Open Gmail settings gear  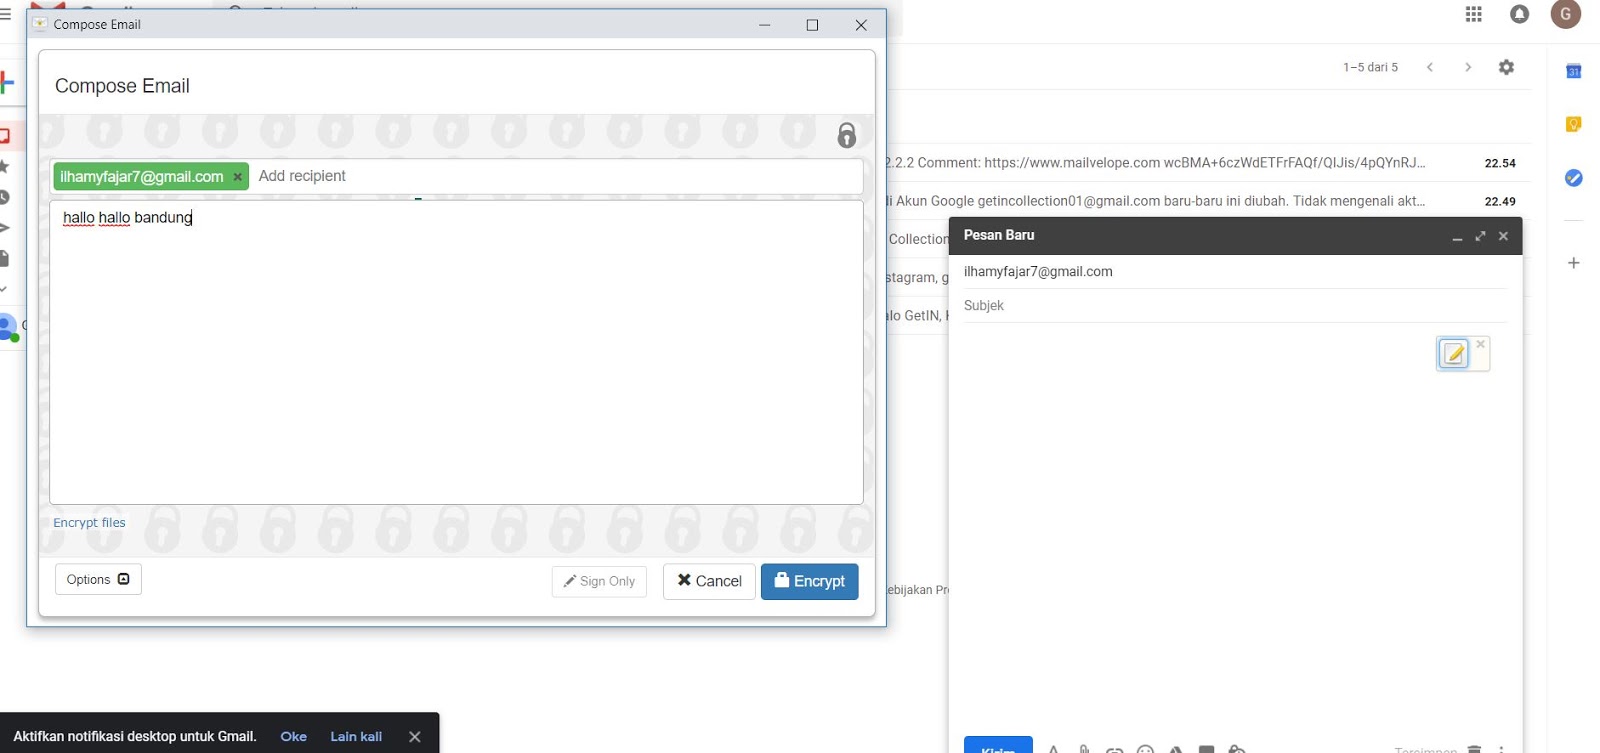point(1506,67)
